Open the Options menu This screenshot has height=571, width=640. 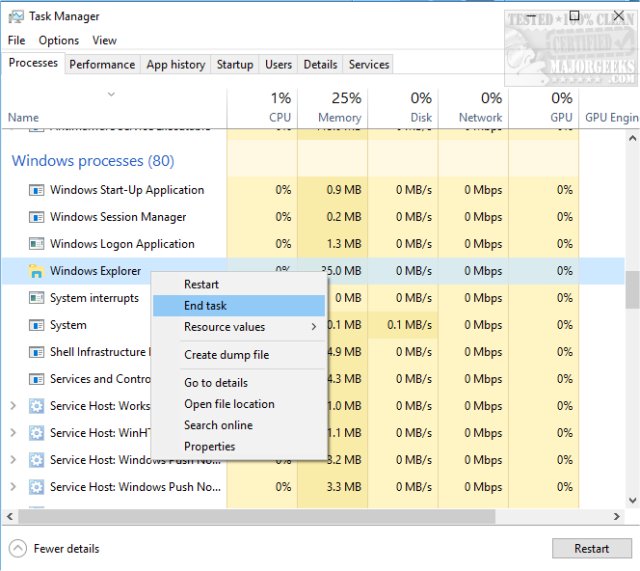click(59, 40)
